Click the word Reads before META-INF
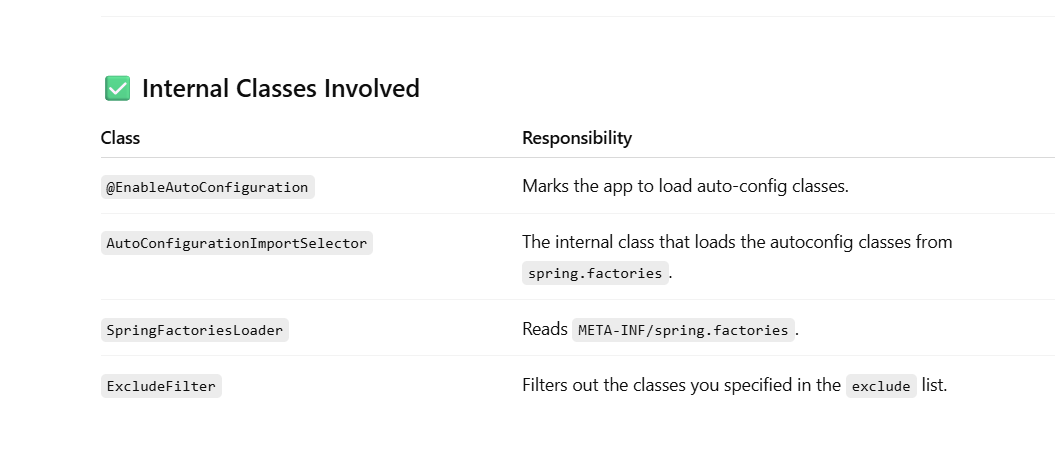 545,330
